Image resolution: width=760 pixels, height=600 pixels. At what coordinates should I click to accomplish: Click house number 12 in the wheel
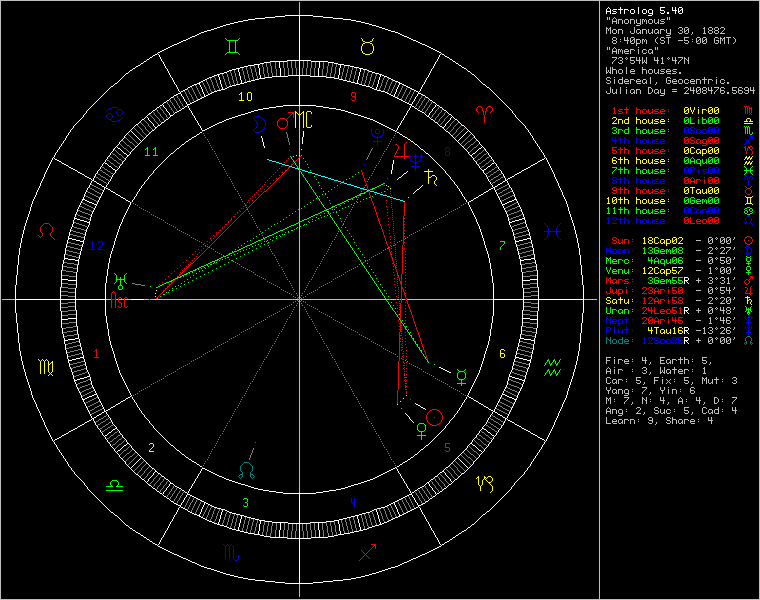pos(96,246)
